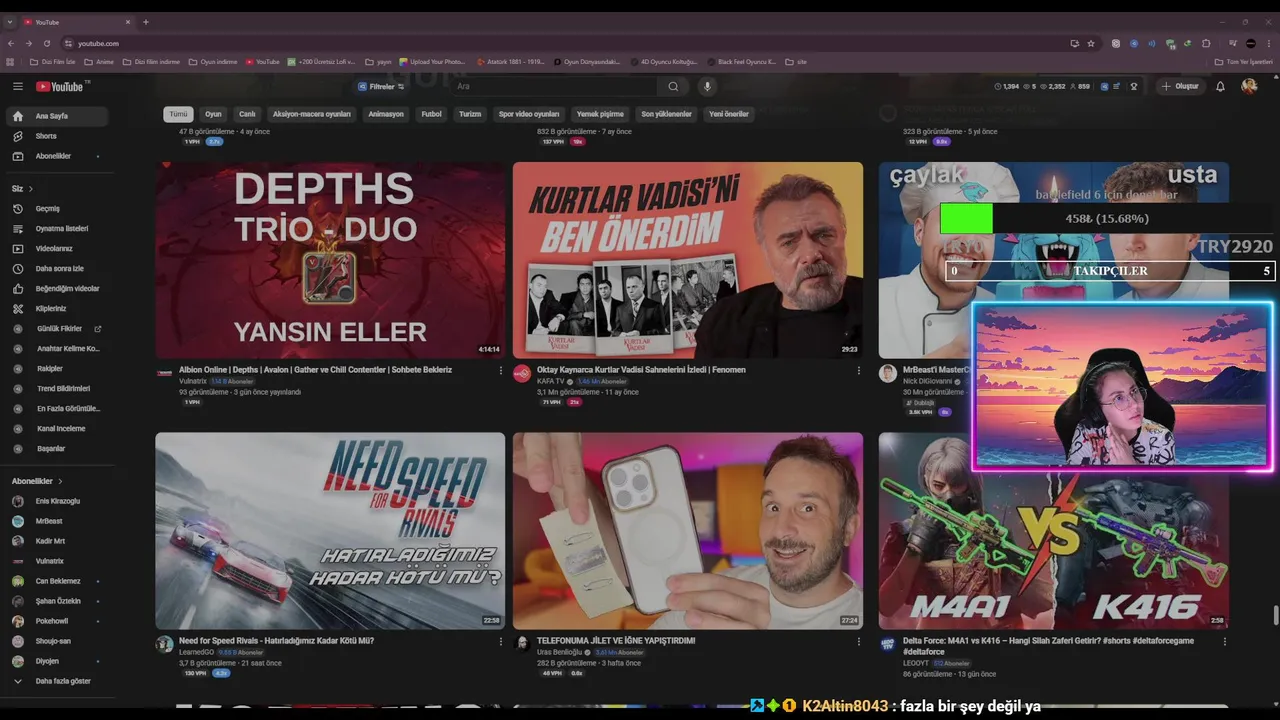Select the Aksiyon-macera oyunları chip
Viewport: 1280px width, 720px height.
(312, 114)
